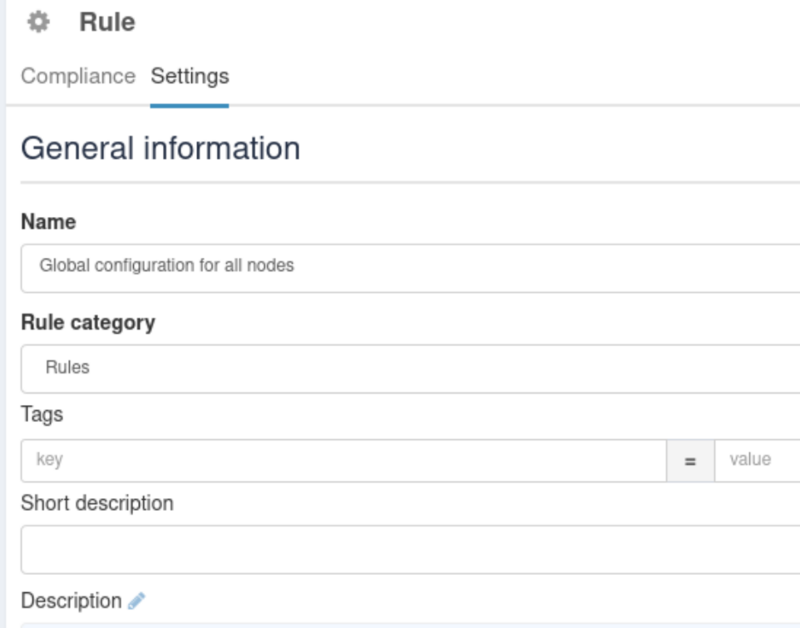This screenshot has height=628, width=800.
Task: Open the Rule category dropdown
Action: coord(410,368)
